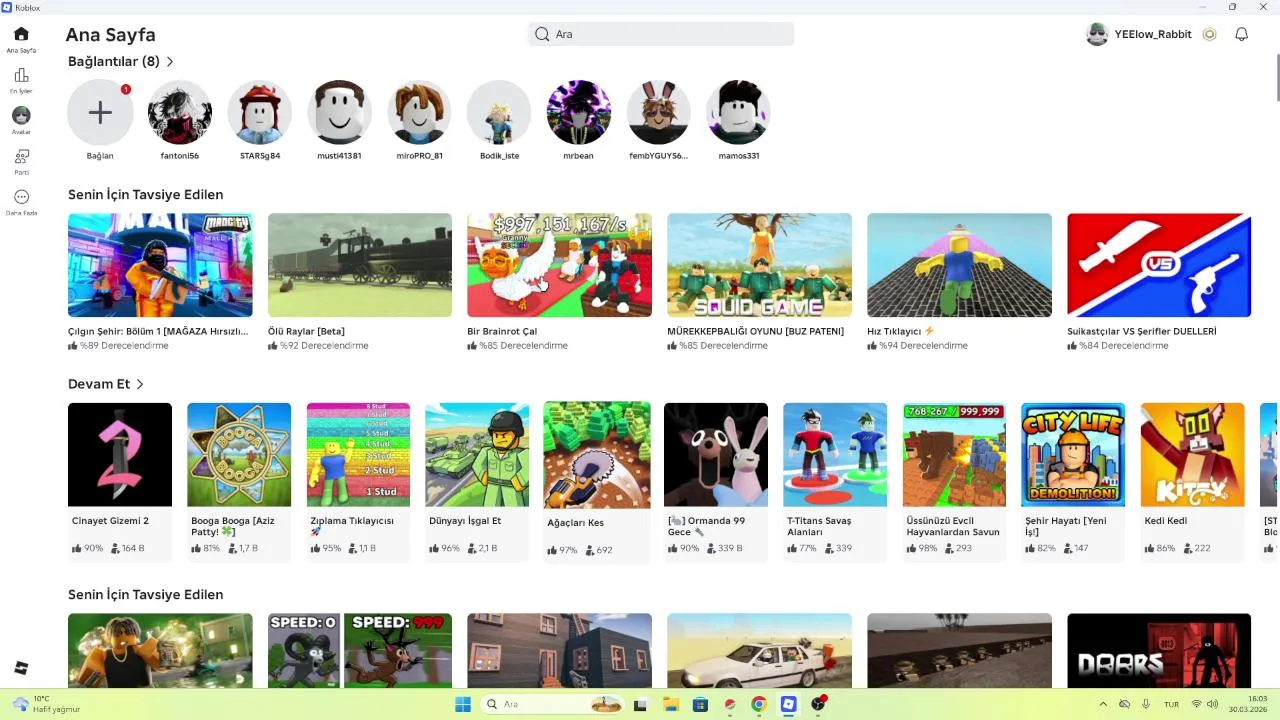Open the Avatar sidebar icon

[x=21, y=116]
